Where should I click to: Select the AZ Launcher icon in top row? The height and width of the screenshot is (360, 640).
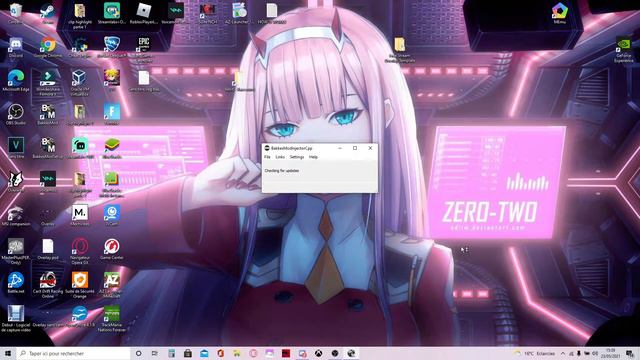pos(240,13)
